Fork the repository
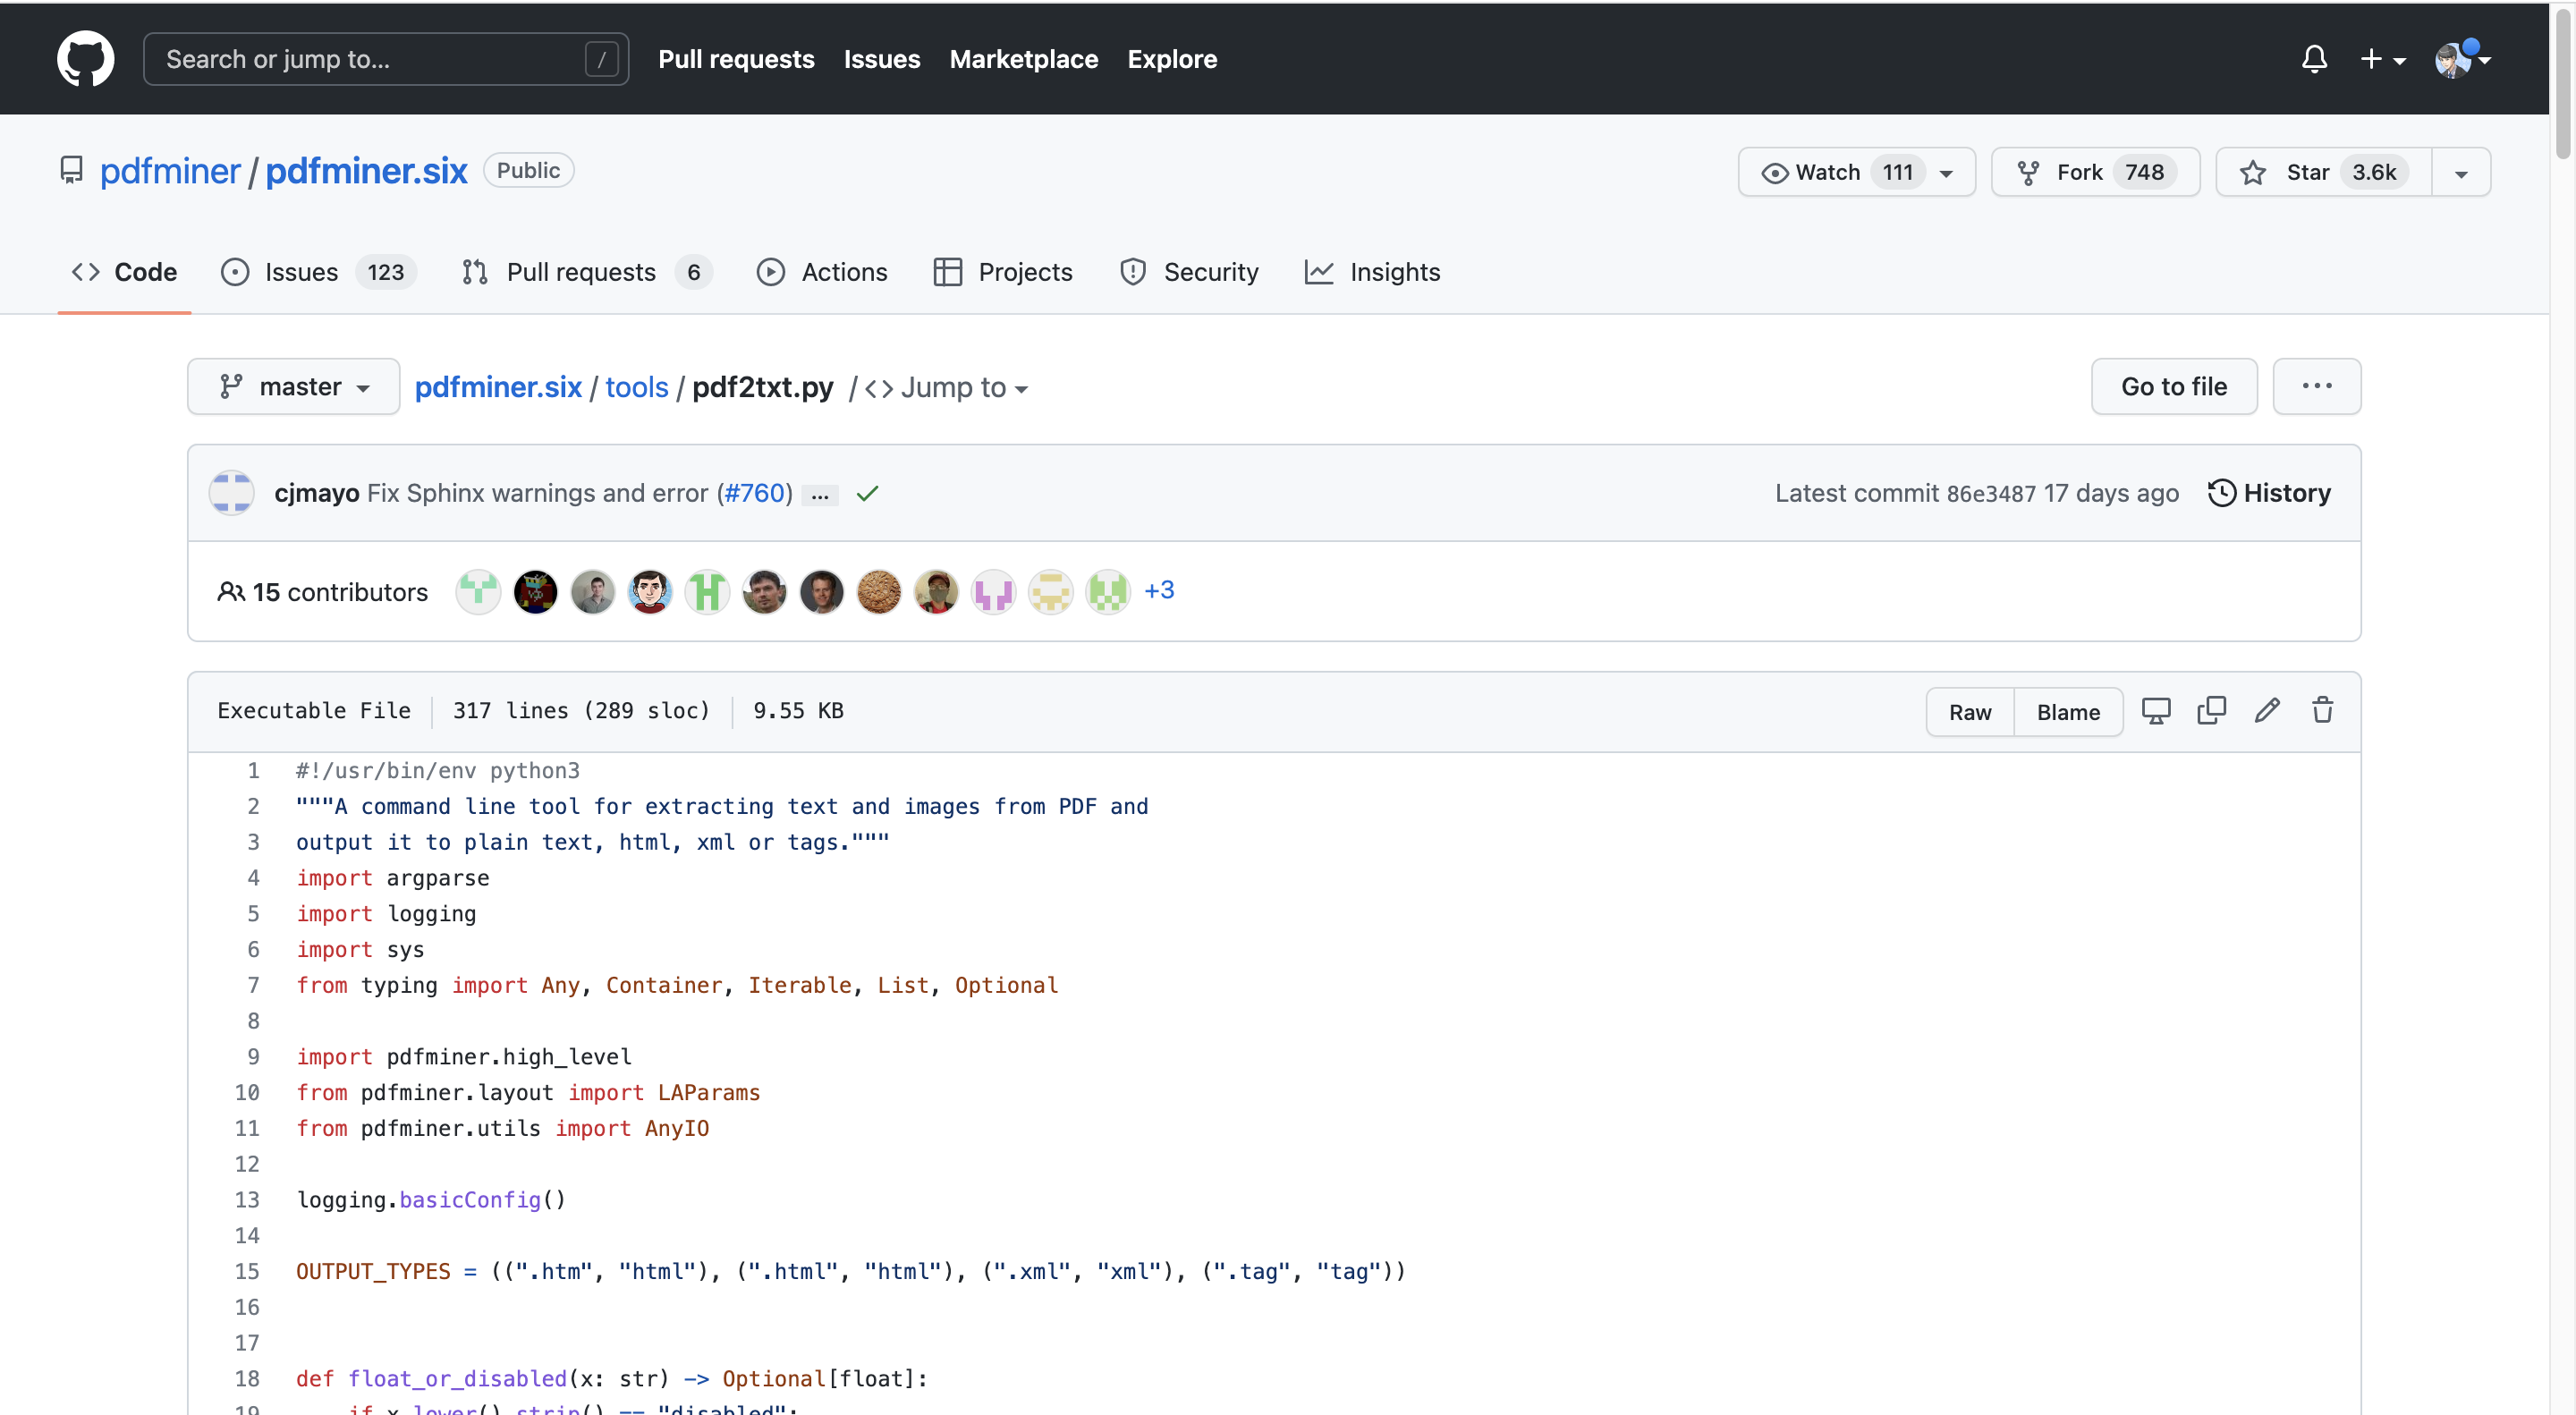The height and width of the screenshot is (1415, 2576). (x=2095, y=172)
